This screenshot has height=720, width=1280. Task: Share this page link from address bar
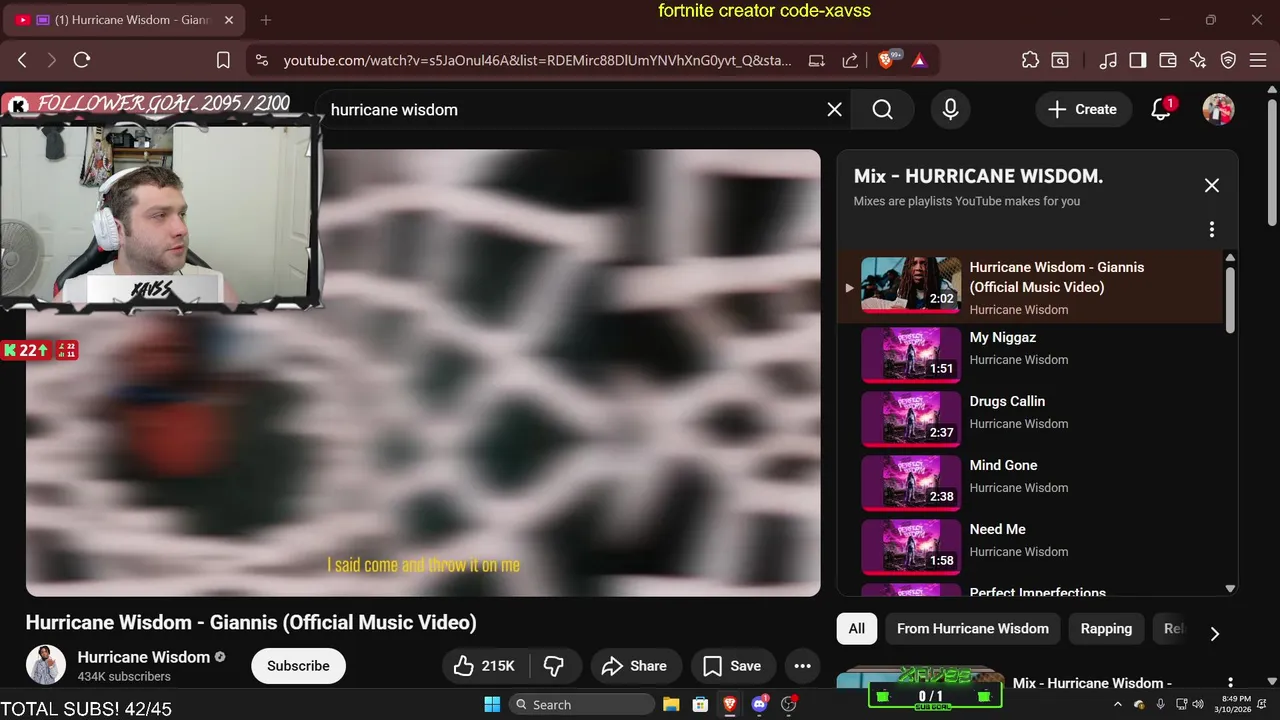point(850,60)
